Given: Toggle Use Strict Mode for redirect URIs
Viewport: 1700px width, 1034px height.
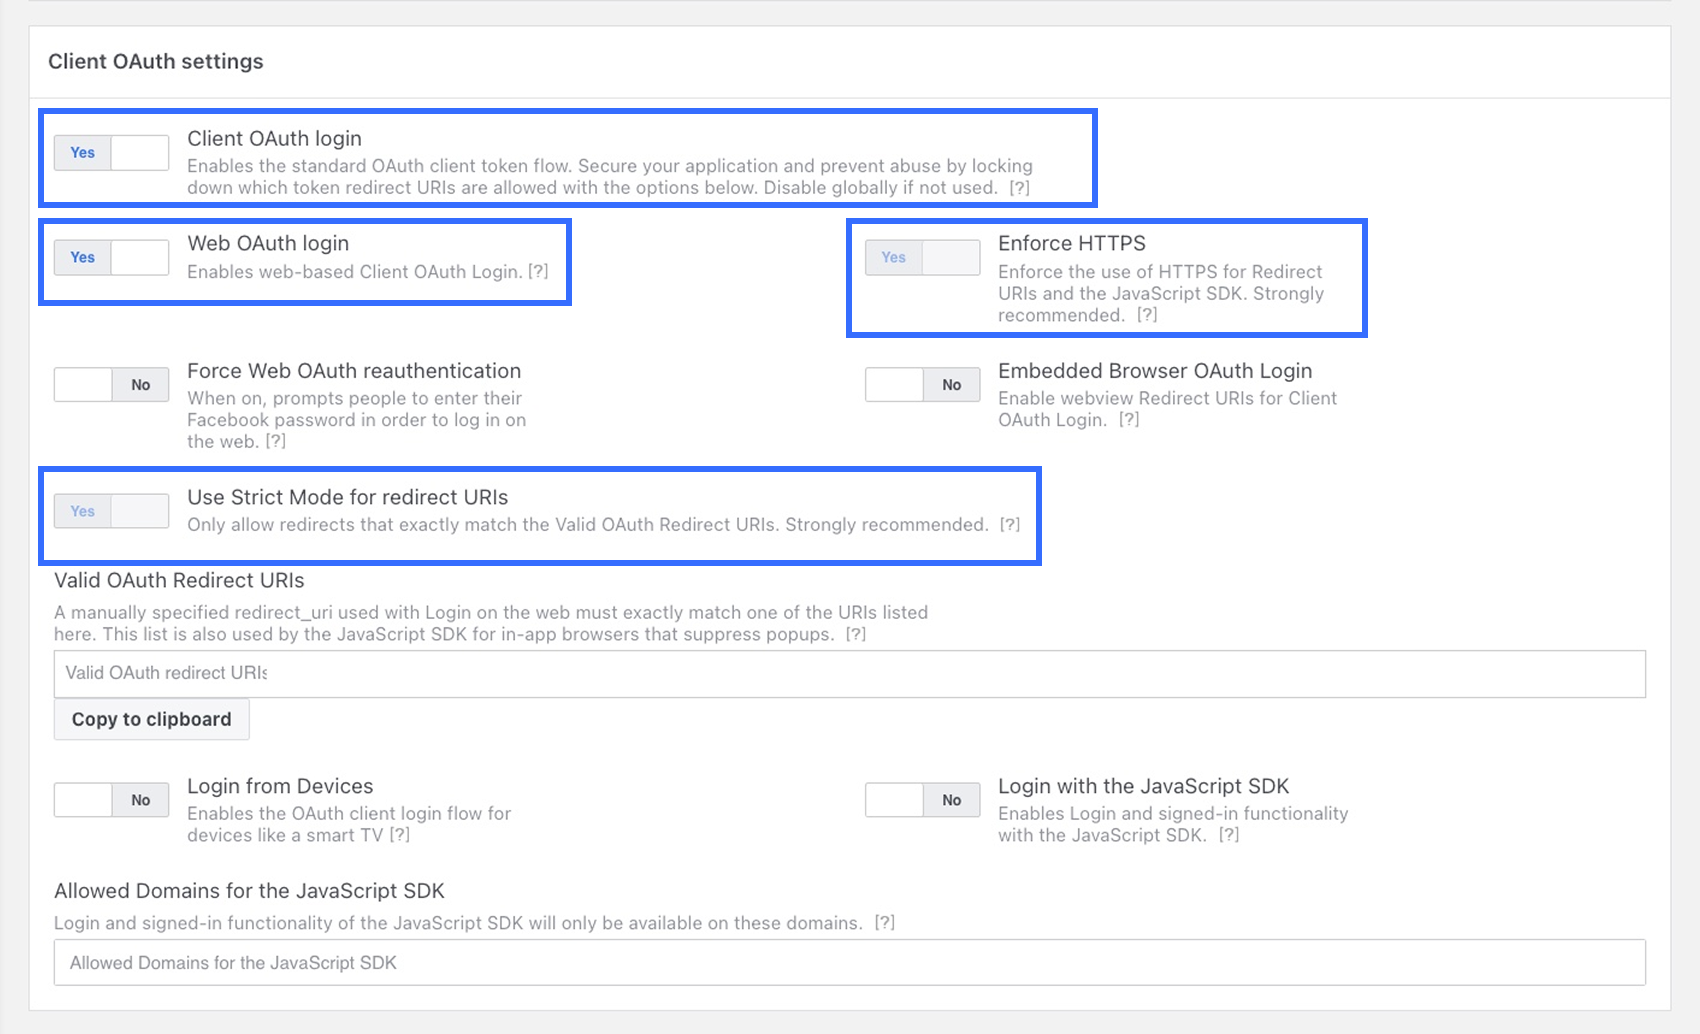Looking at the screenshot, I should click(111, 511).
